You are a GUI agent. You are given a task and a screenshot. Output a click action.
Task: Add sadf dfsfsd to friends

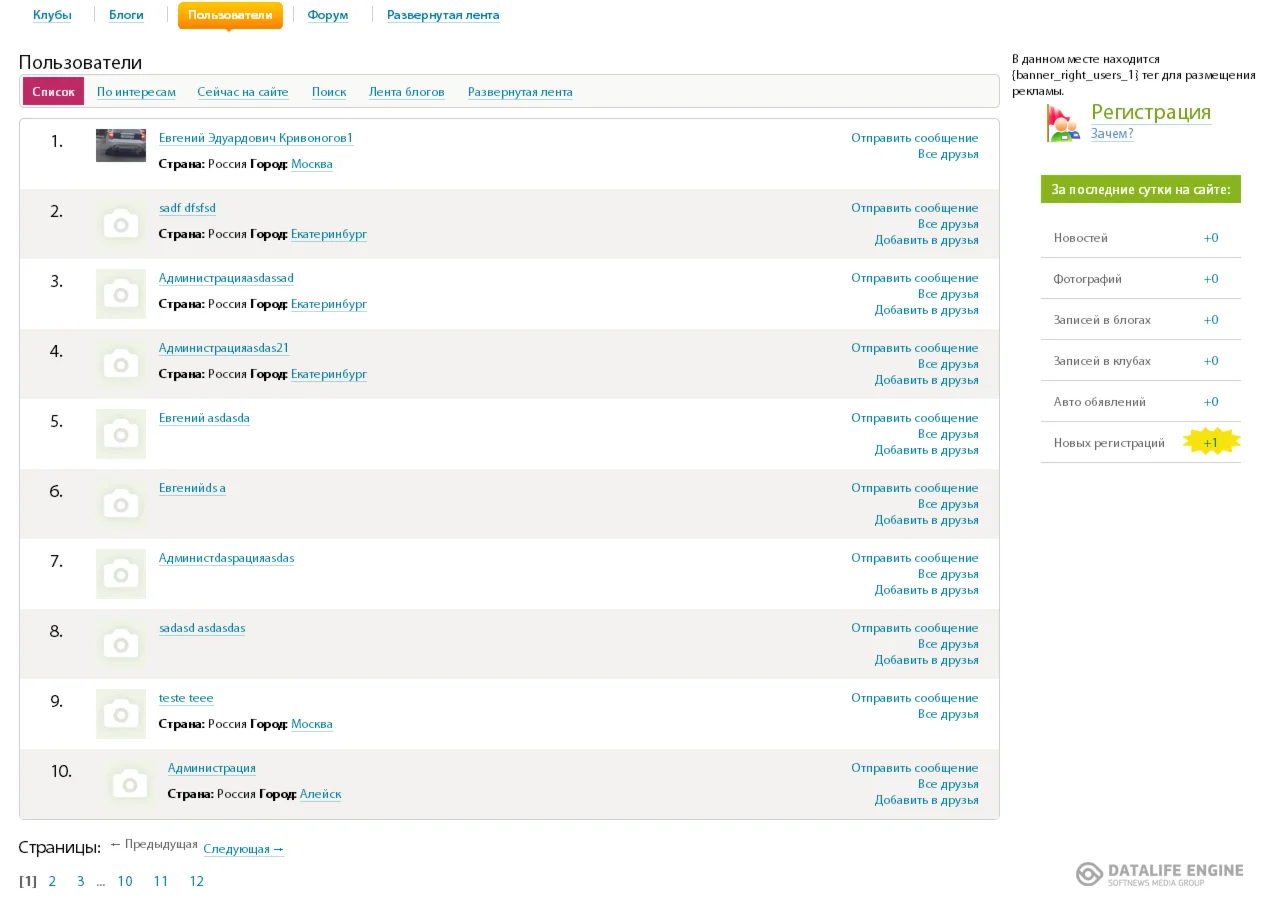click(927, 240)
